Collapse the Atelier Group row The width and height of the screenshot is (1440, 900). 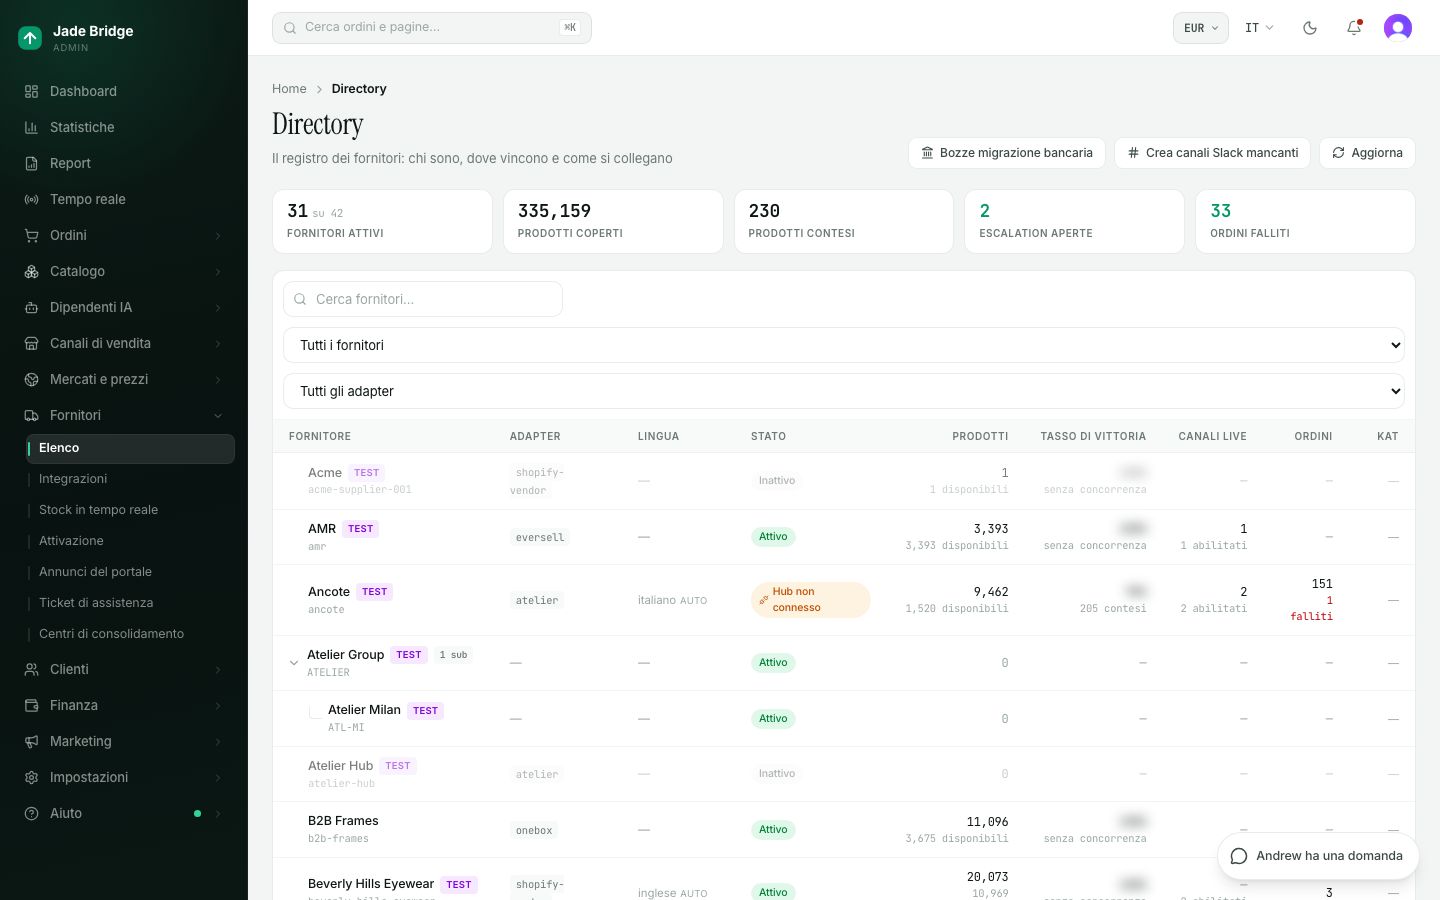(x=294, y=663)
